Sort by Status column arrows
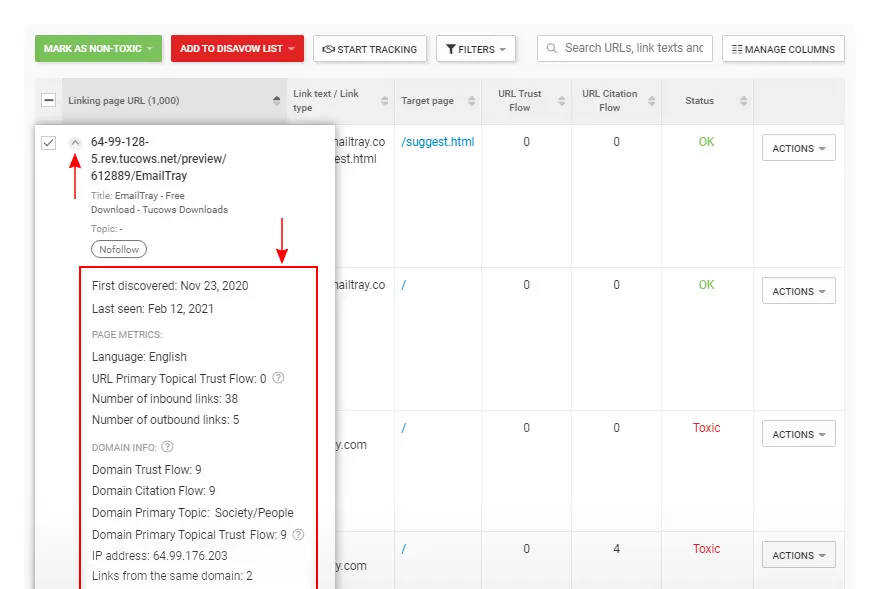 (744, 101)
